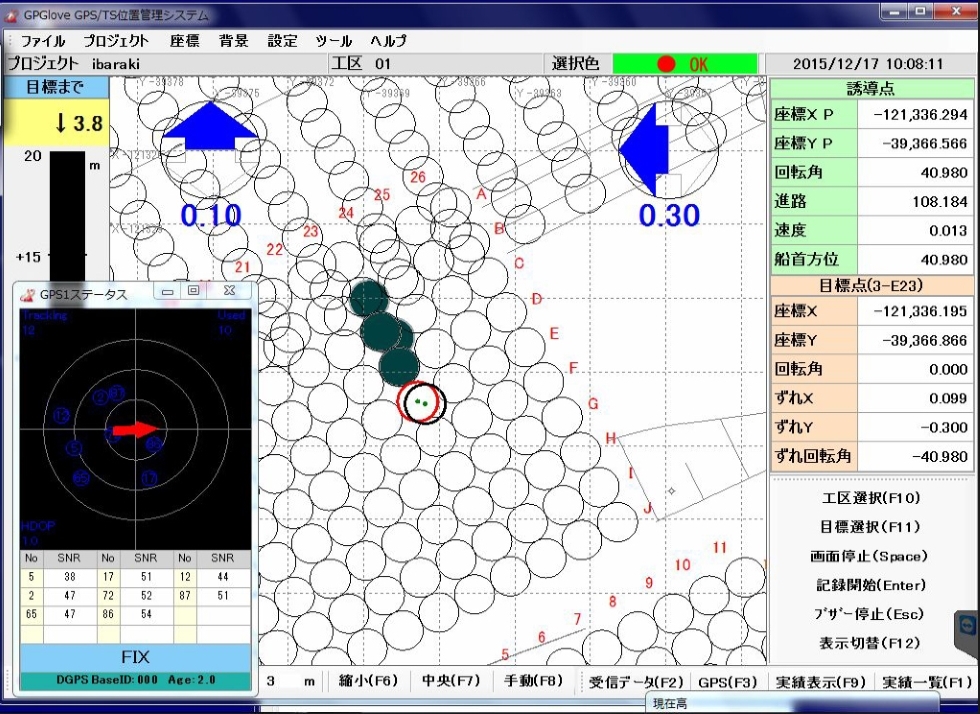Click 受信データ(F2) button

[x=636, y=682]
